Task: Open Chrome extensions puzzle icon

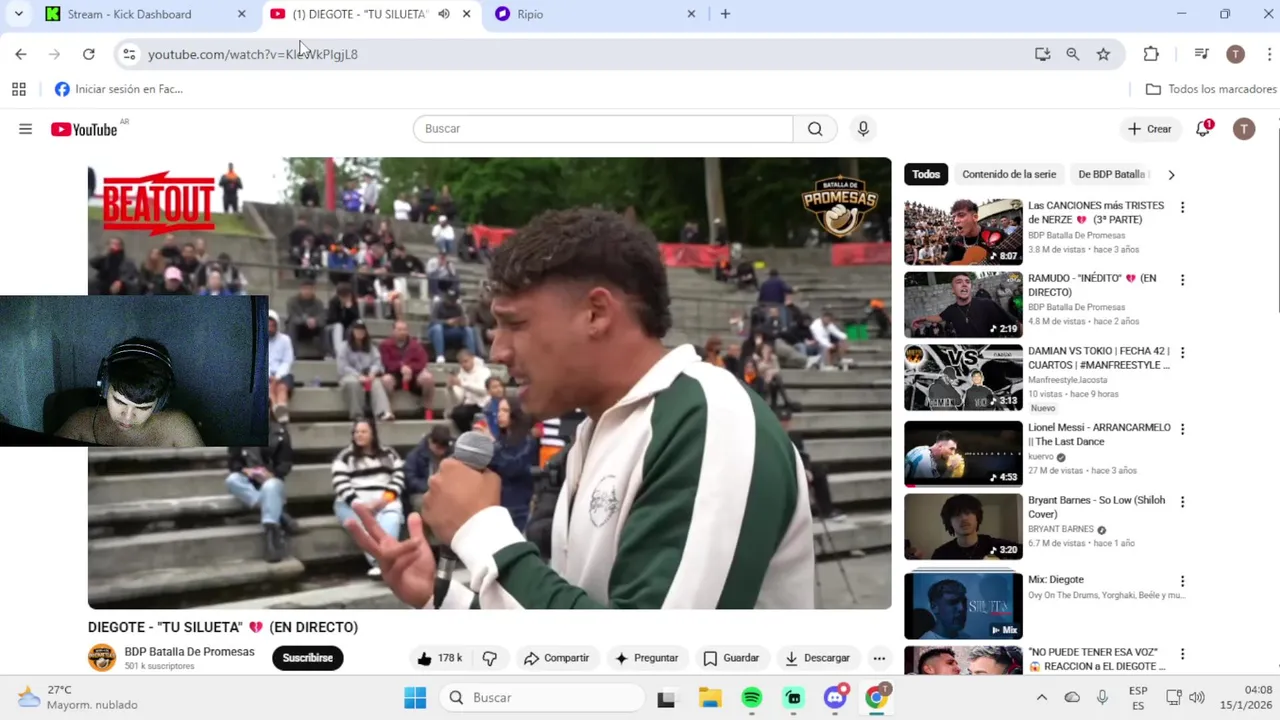Action: 1151,54
